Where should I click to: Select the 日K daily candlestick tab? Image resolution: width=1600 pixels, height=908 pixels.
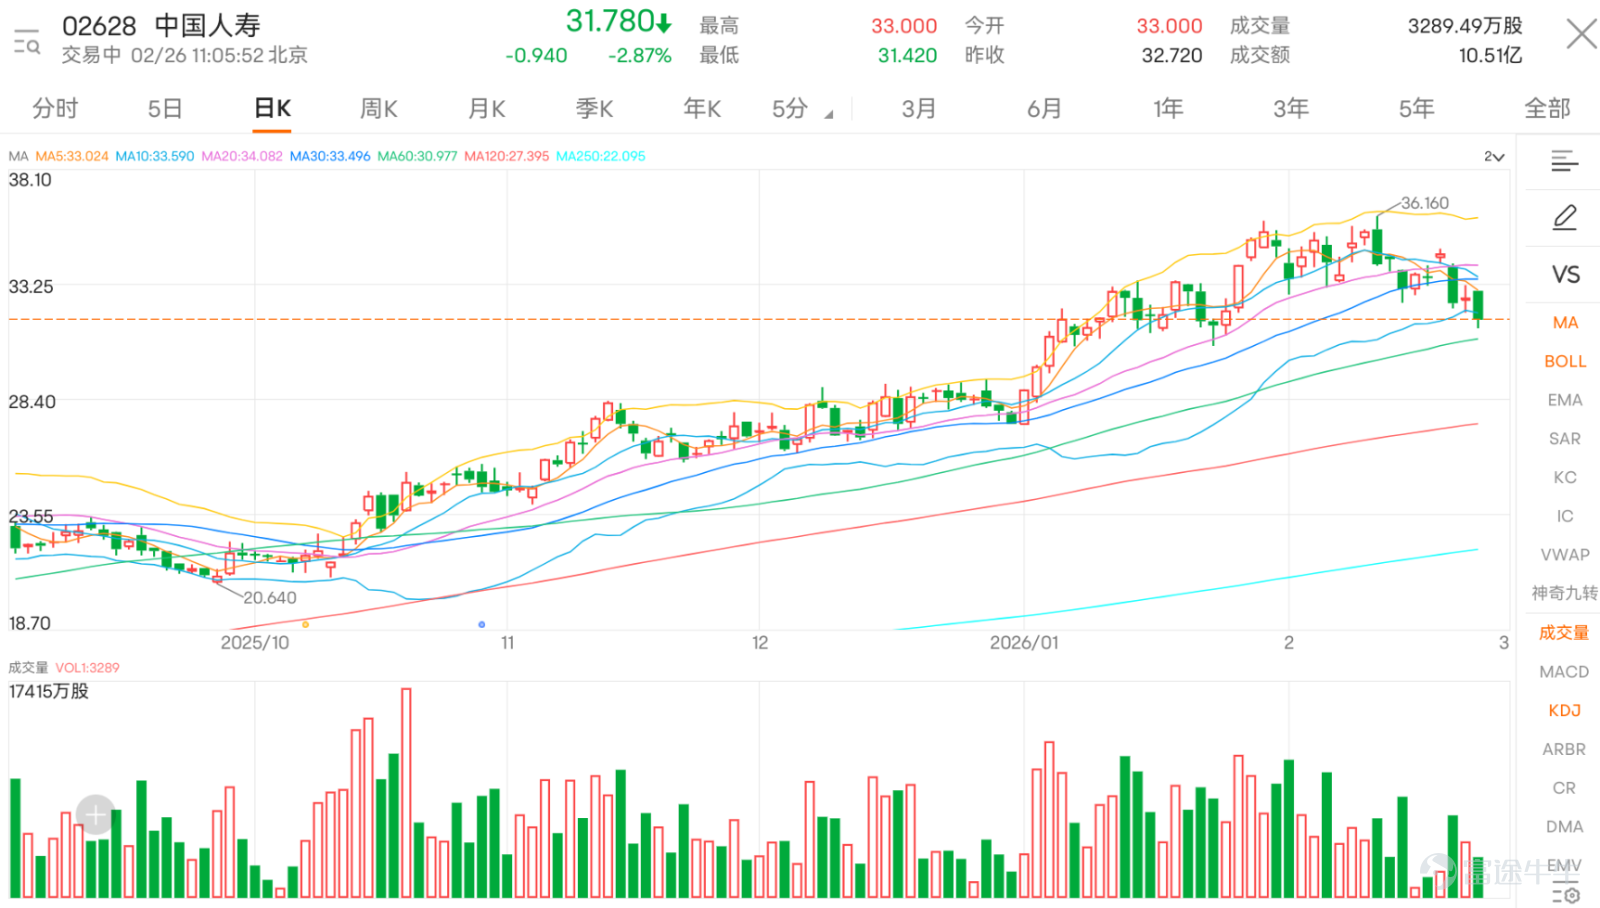click(272, 108)
